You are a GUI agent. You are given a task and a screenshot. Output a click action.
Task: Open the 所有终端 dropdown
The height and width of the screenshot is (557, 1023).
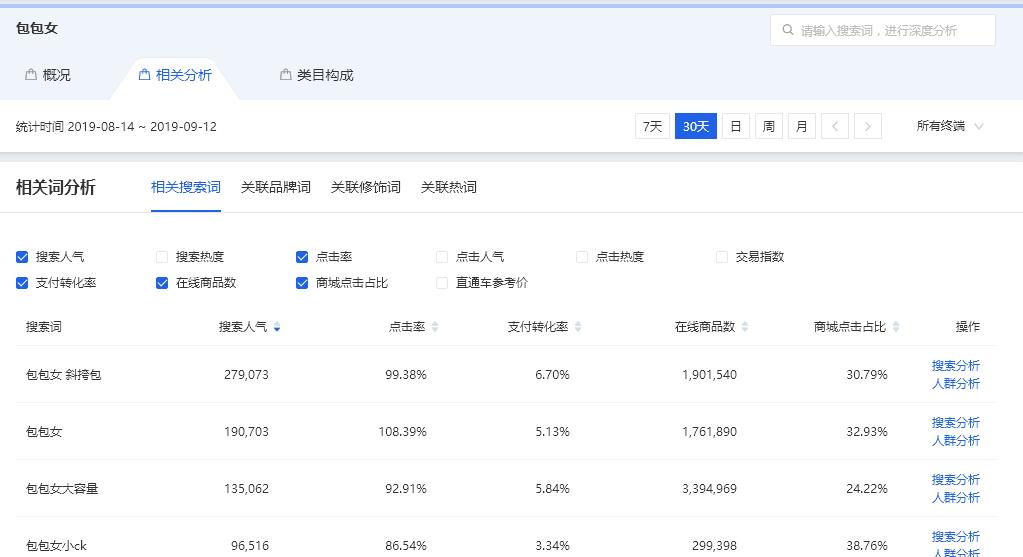tap(949, 126)
